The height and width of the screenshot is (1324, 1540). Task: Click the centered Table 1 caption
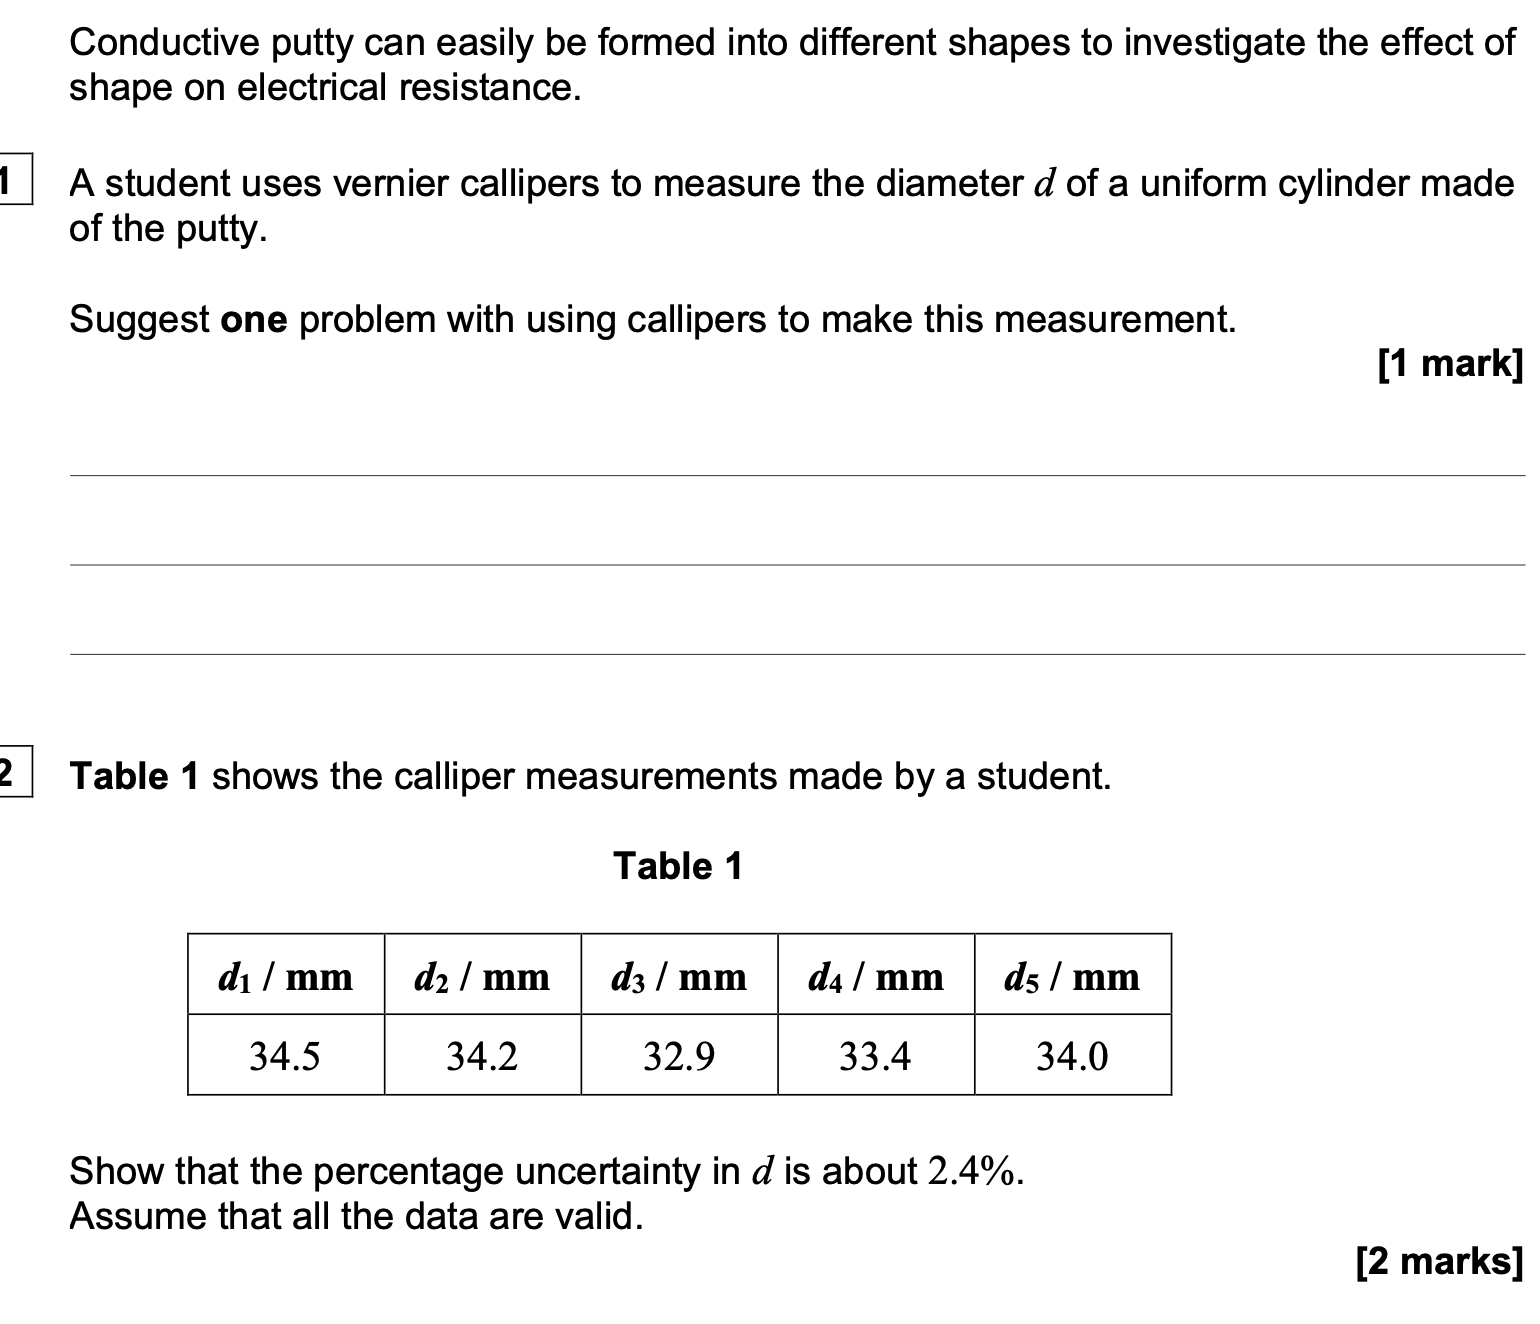(678, 866)
